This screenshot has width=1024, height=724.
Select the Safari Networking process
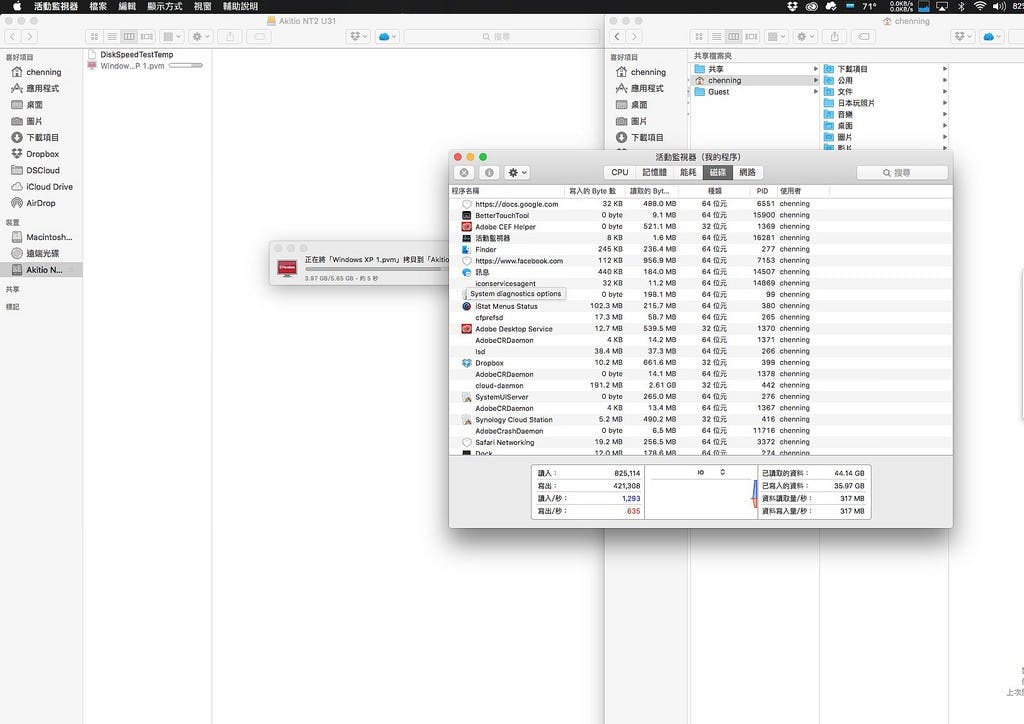tap(701, 442)
